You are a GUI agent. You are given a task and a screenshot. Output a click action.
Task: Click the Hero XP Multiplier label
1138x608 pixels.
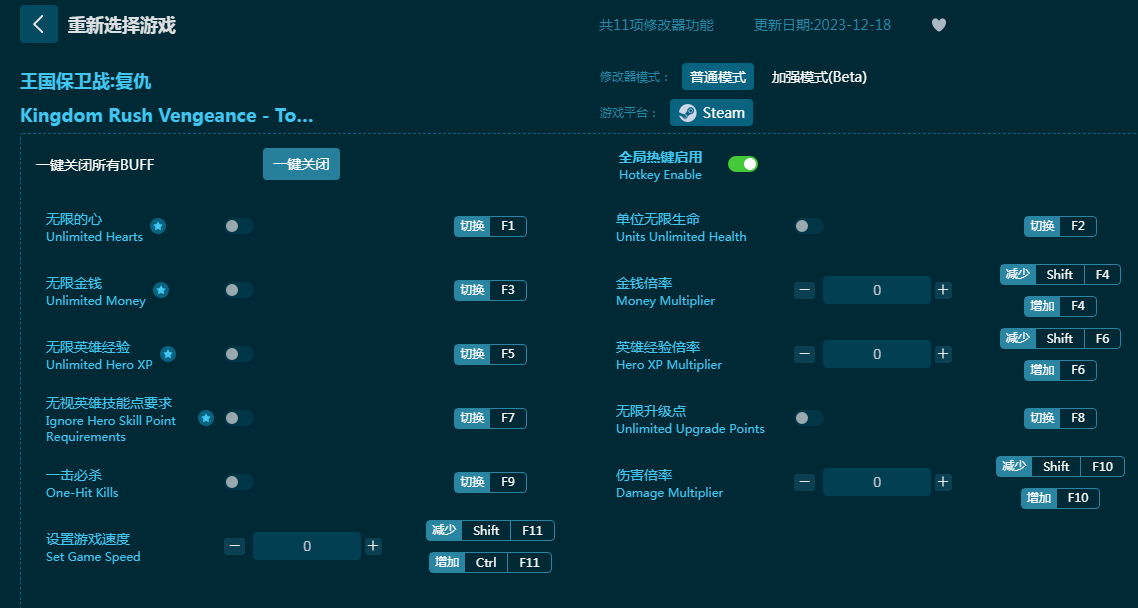click(x=668, y=364)
